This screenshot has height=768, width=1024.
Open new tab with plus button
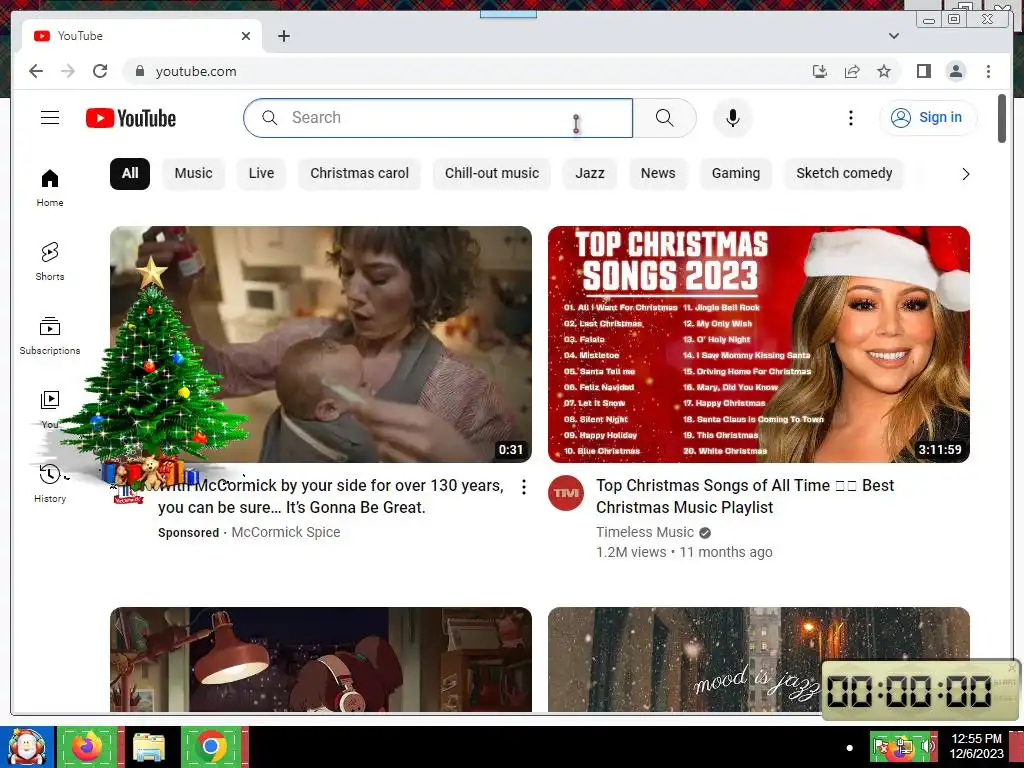point(283,36)
